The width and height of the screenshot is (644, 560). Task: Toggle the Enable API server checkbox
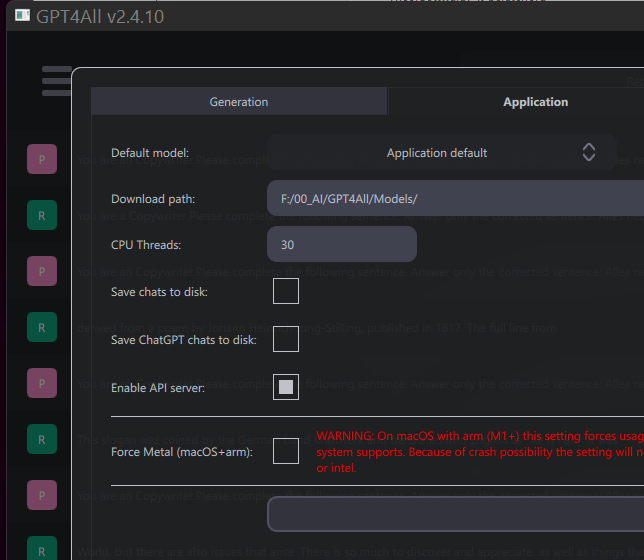[x=286, y=387]
